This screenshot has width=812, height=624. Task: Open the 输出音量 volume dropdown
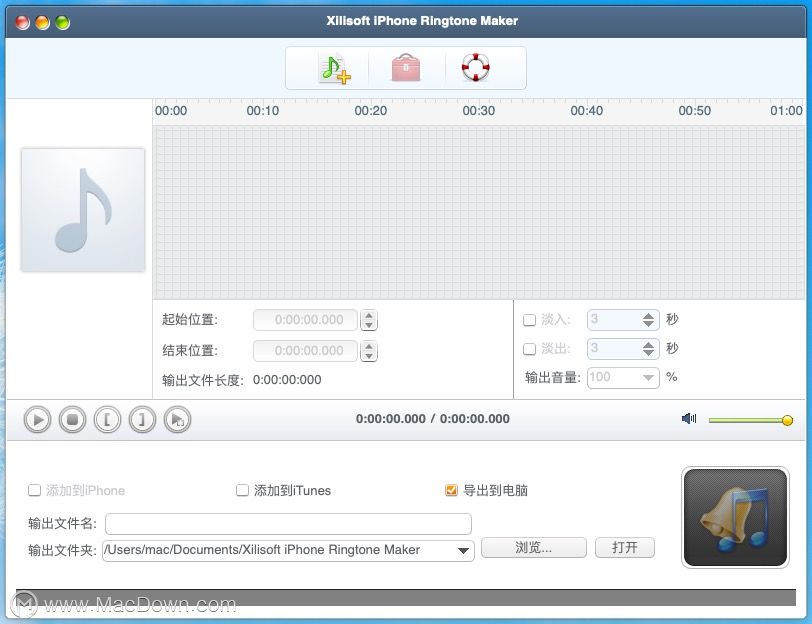click(x=649, y=379)
